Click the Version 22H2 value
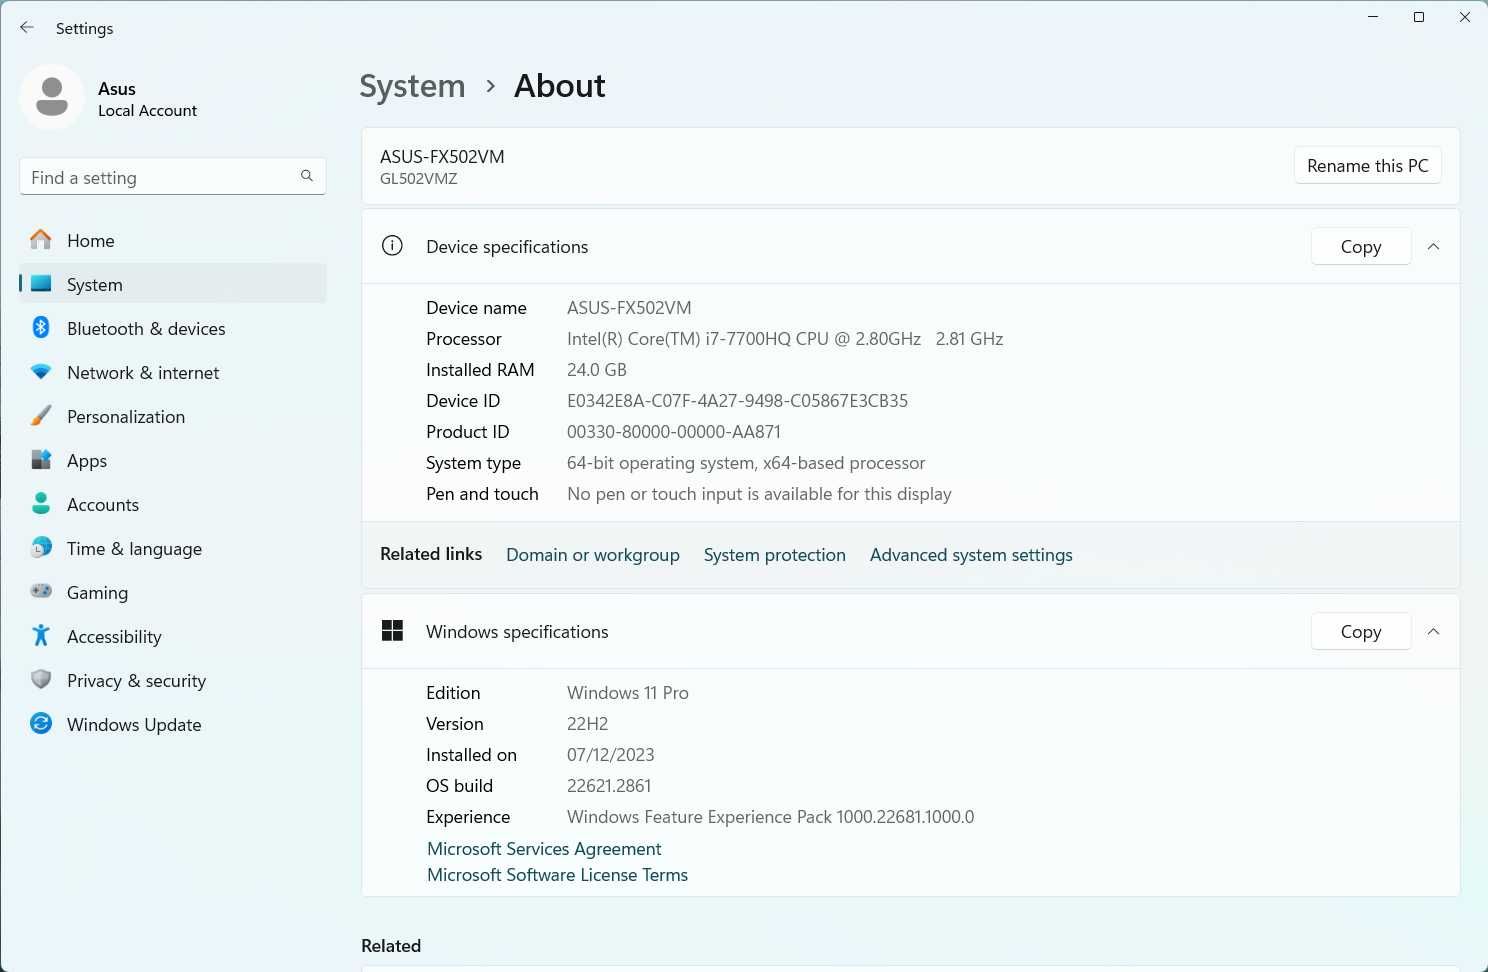The width and height of the screenshot is (1488, 972). [x=587, y=723]
